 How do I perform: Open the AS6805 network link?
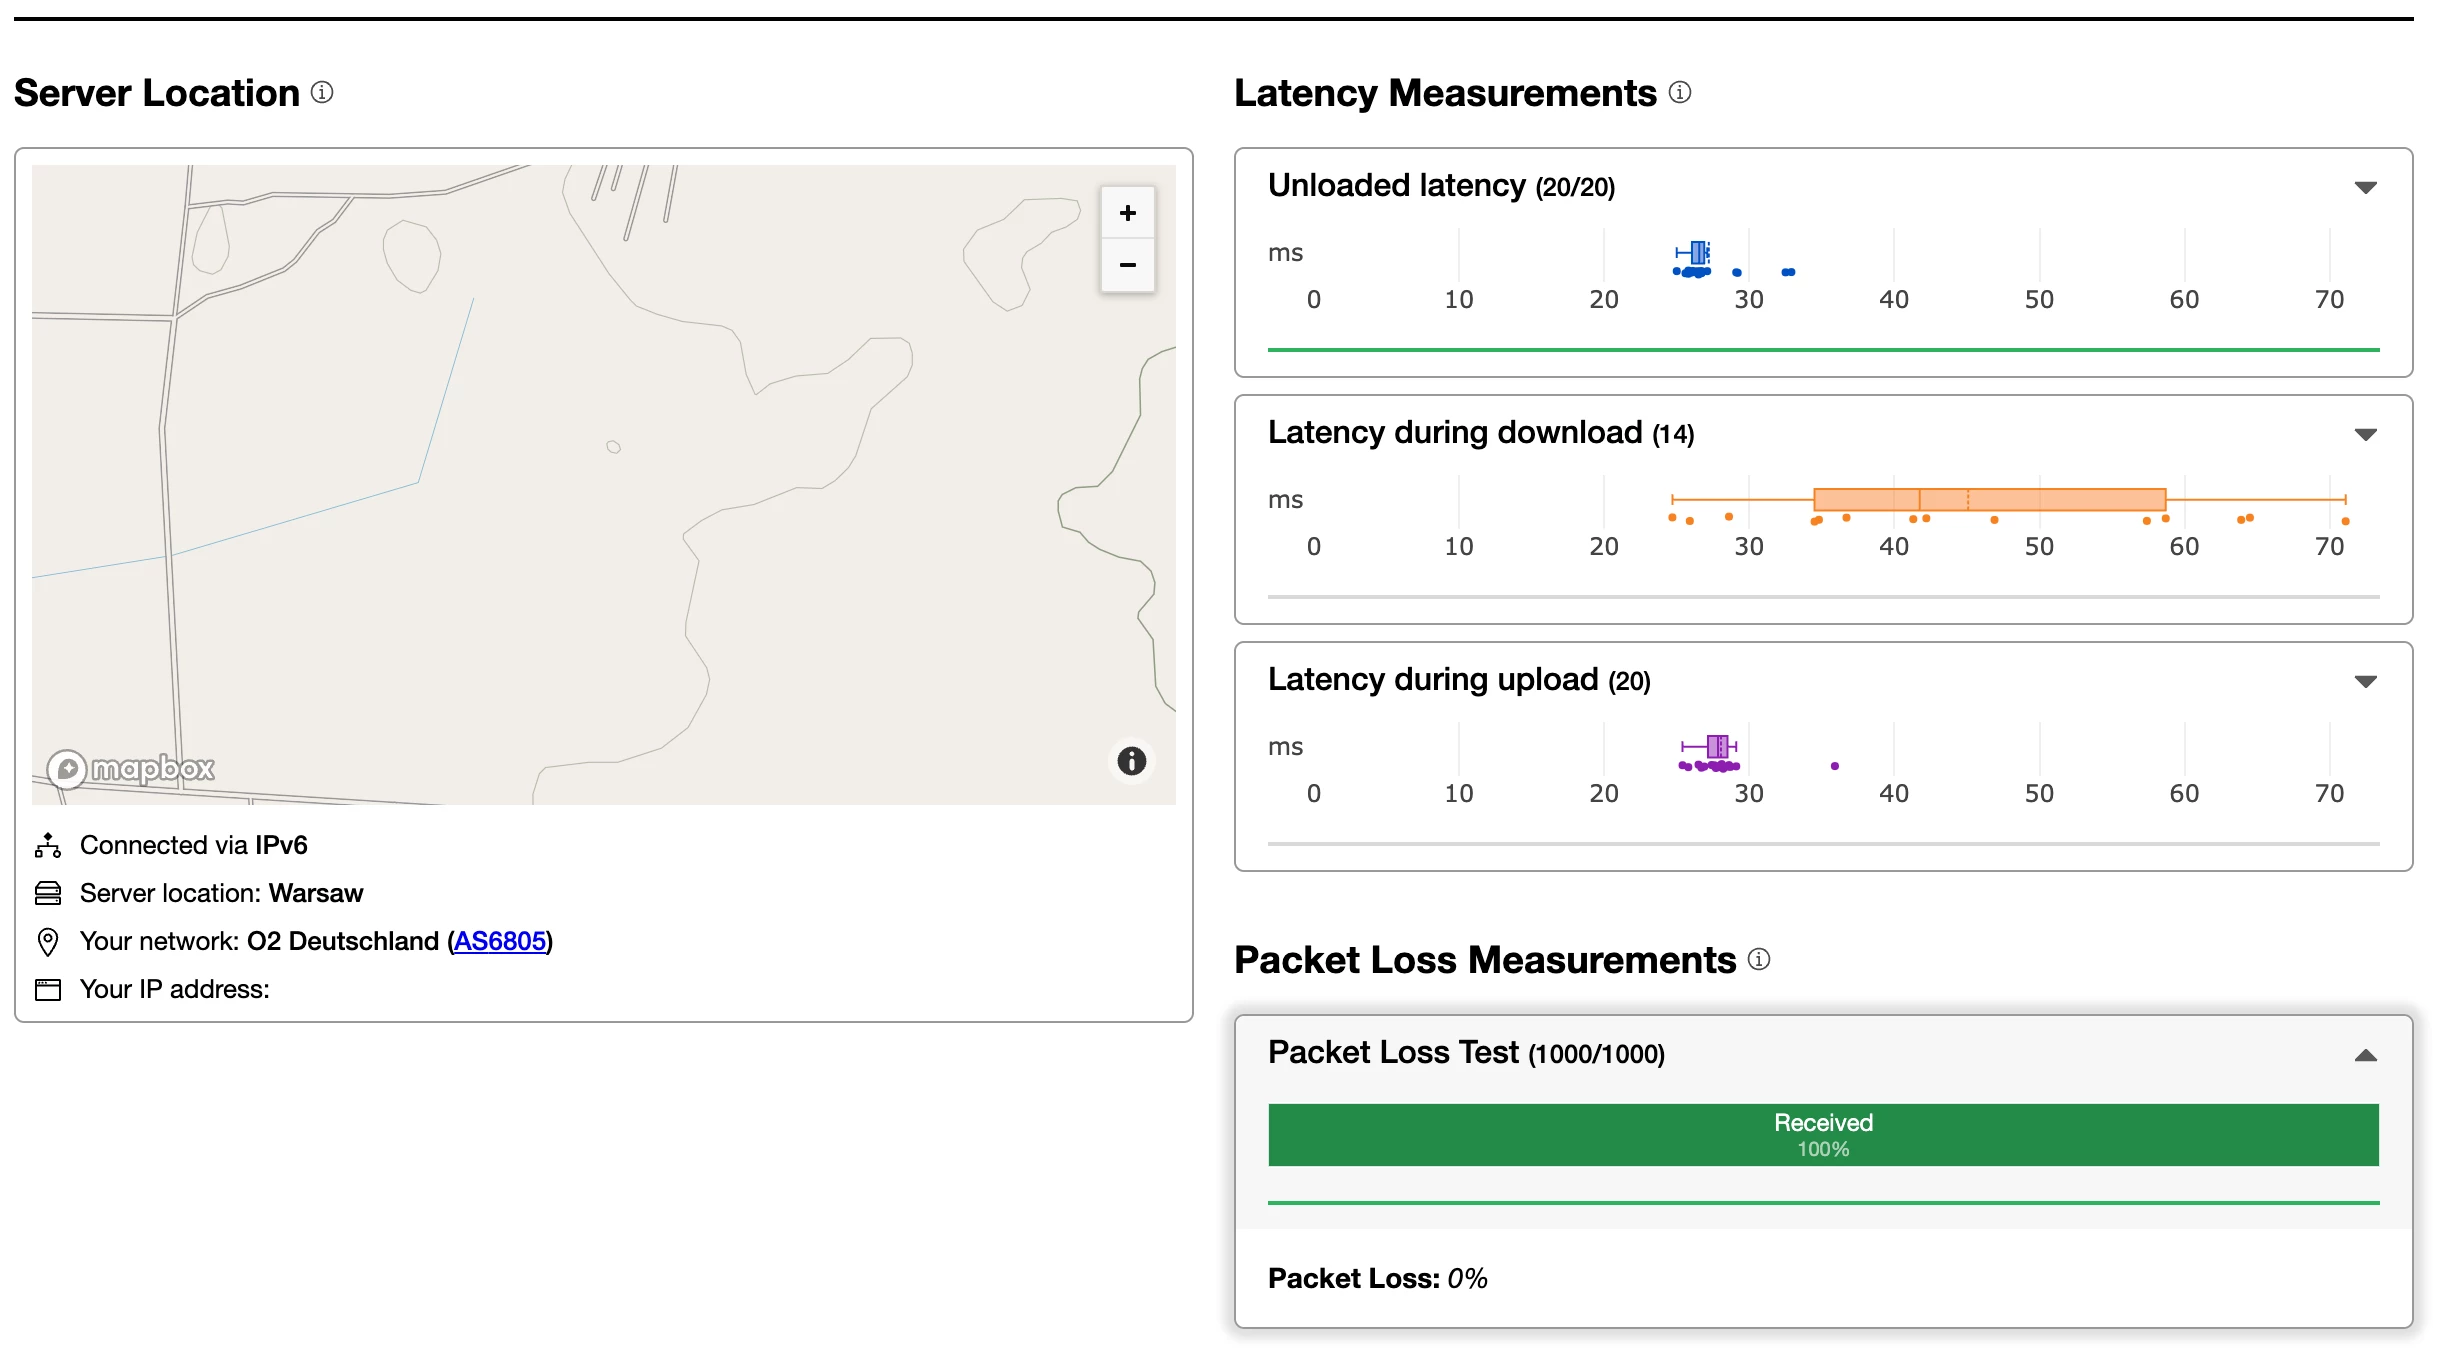pos(500,941)
